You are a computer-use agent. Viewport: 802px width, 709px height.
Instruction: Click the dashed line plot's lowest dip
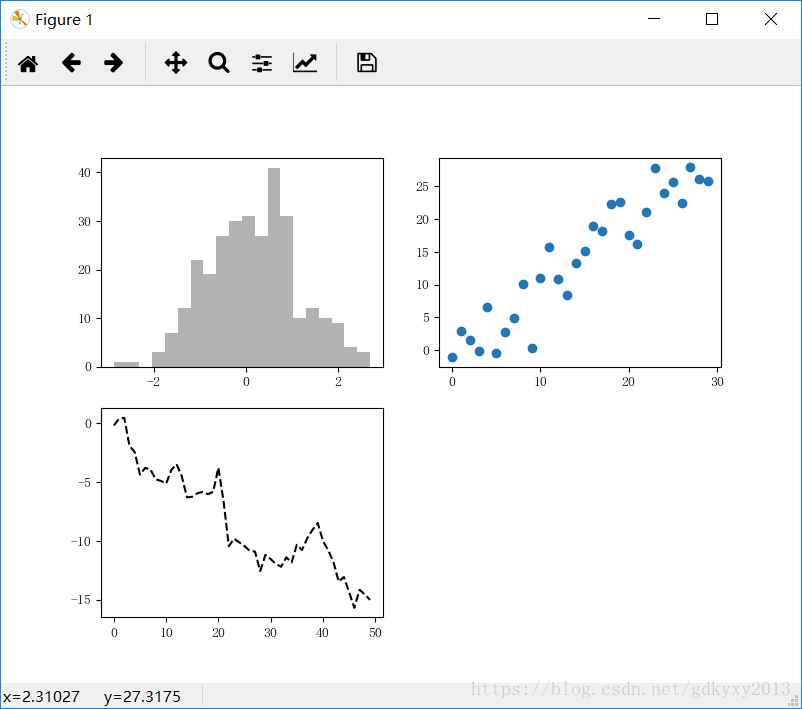(354, 607)
